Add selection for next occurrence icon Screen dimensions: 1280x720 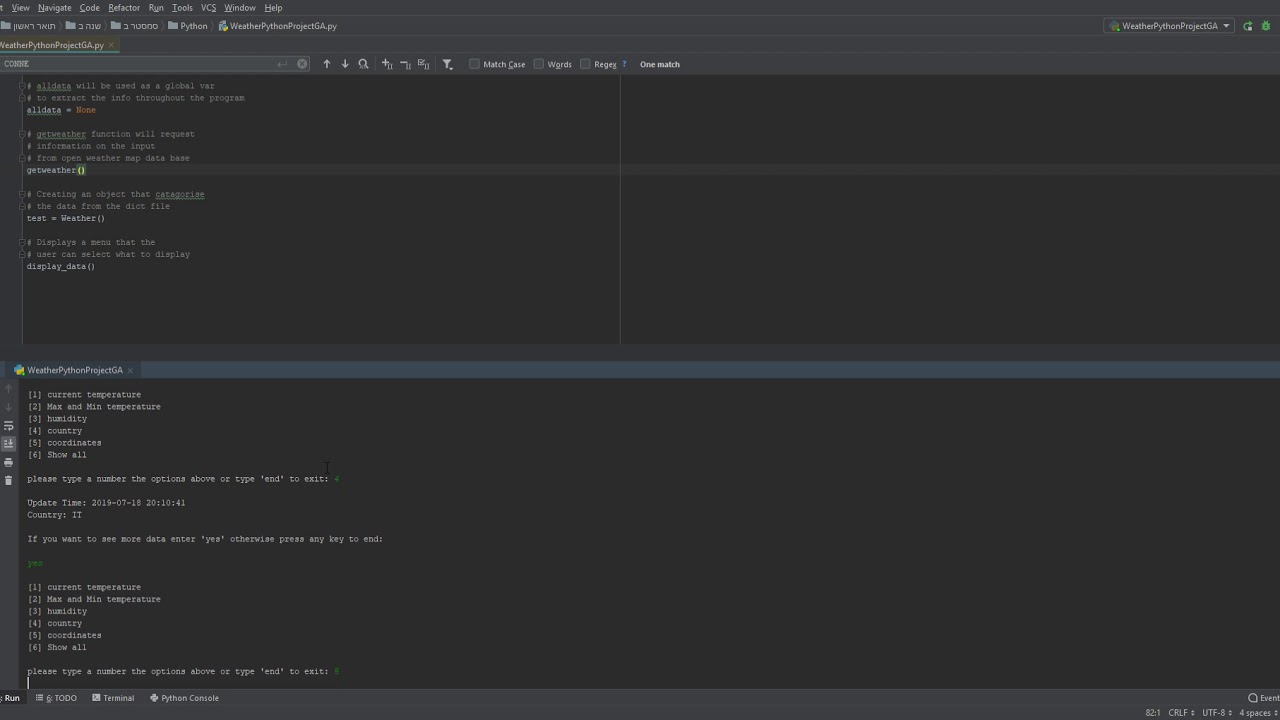[x=387, y=64]
